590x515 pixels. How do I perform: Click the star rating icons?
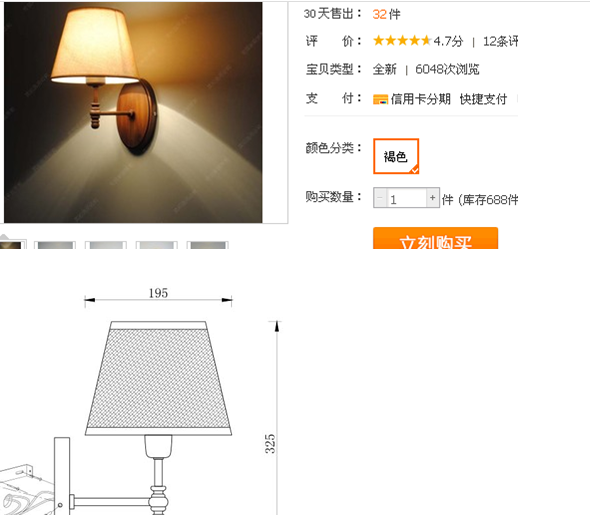[x=402, y=41]
